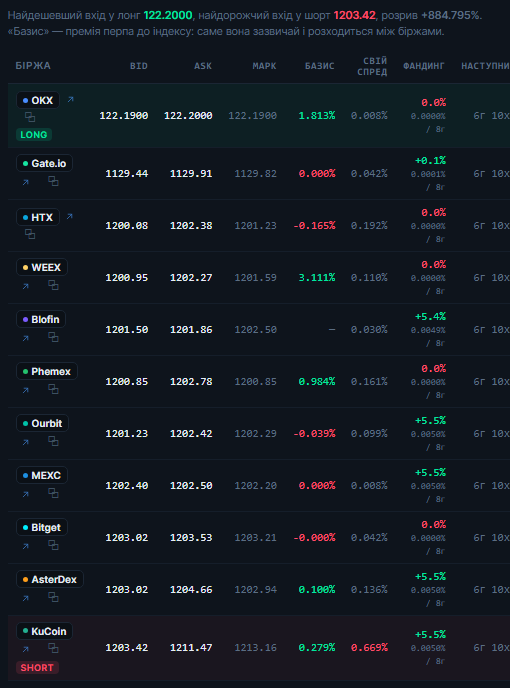Click the SHORT tag on KuCoin row

(37, 668)
